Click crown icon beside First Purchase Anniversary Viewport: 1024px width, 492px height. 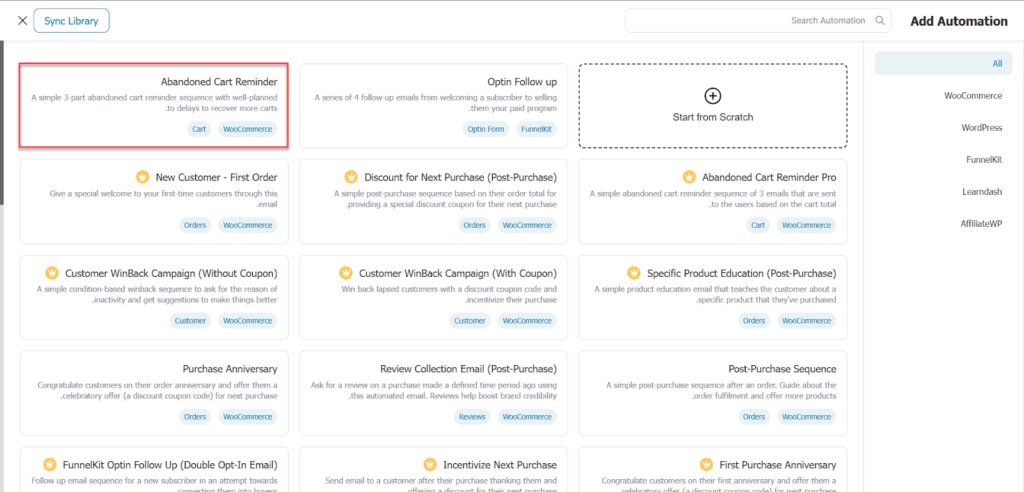pos(705,465)
